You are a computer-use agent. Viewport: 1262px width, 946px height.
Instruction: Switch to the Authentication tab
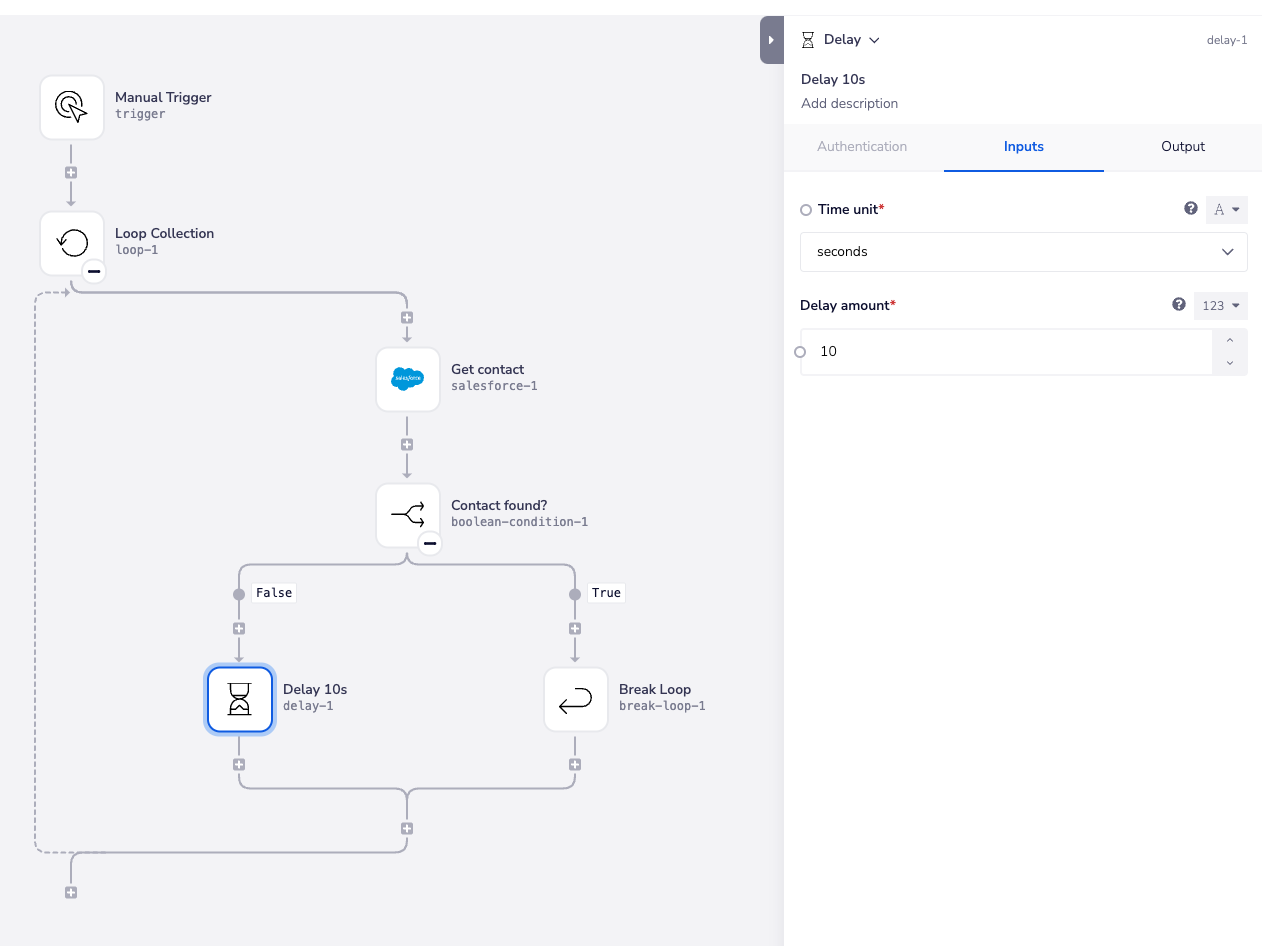(x=862, y=146)
